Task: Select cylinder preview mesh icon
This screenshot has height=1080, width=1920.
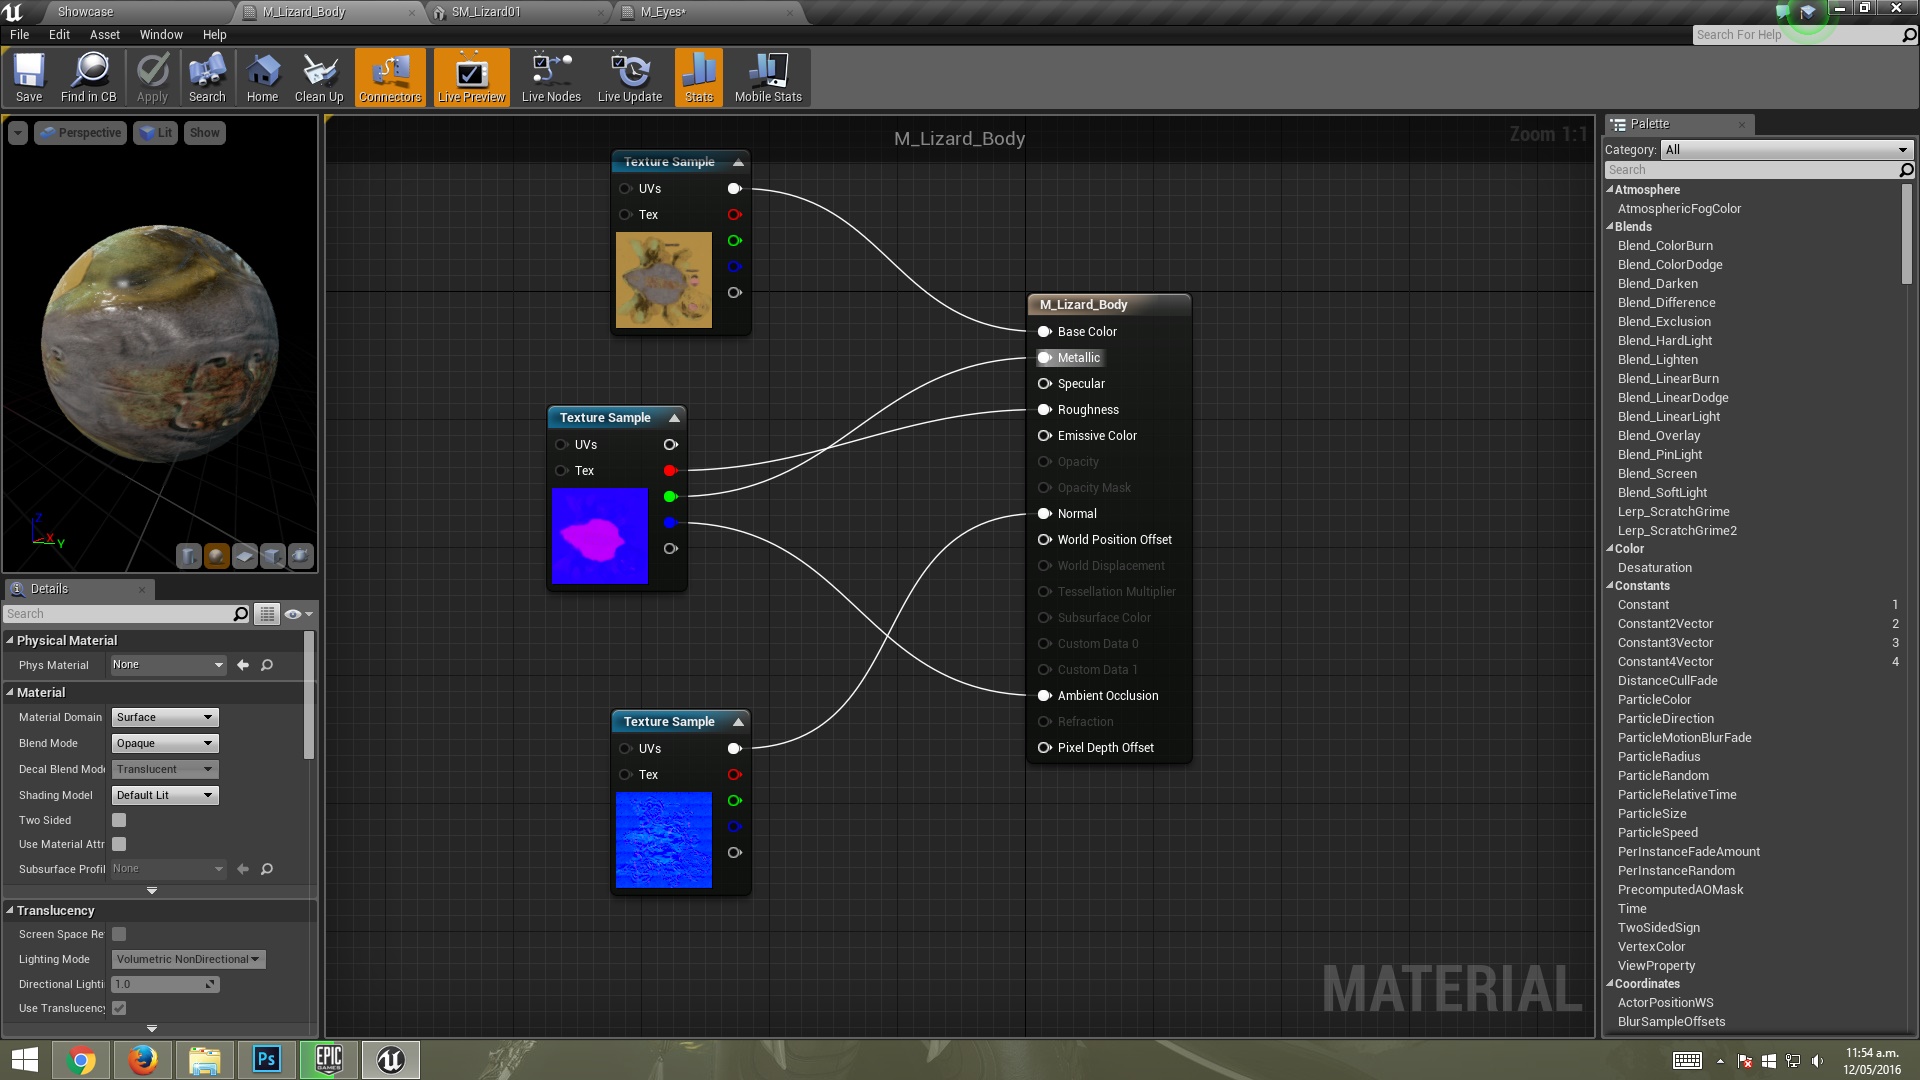Action: pos(189,556)
